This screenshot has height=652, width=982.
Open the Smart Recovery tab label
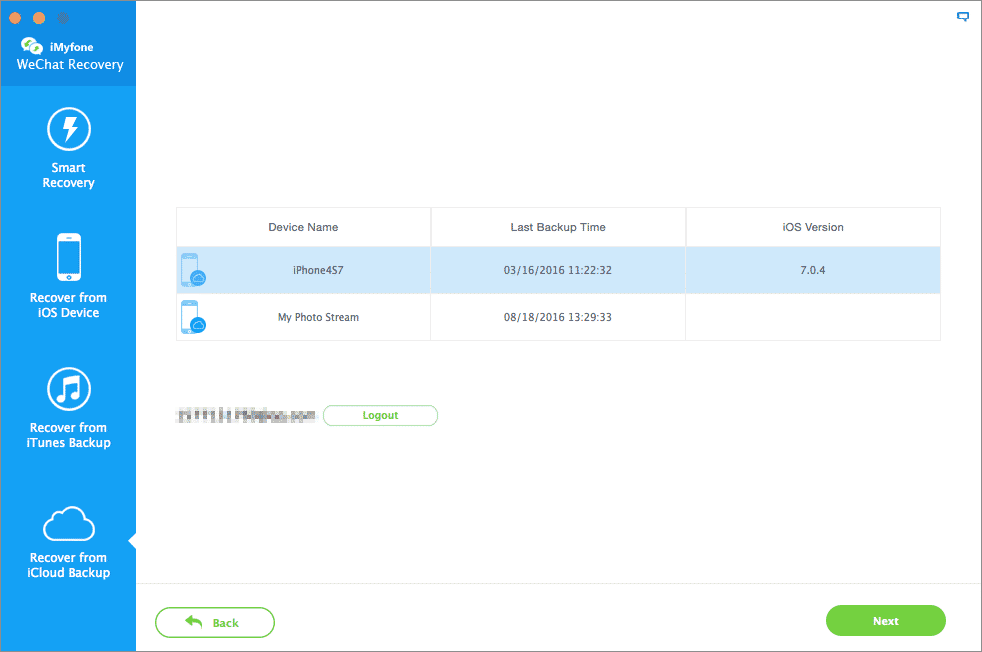69,175
